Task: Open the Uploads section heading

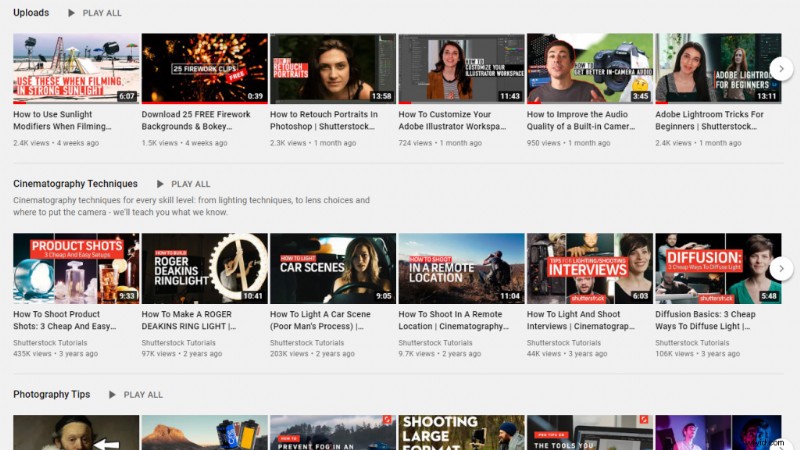Action: pyautogui.click(x=31, y=13)
